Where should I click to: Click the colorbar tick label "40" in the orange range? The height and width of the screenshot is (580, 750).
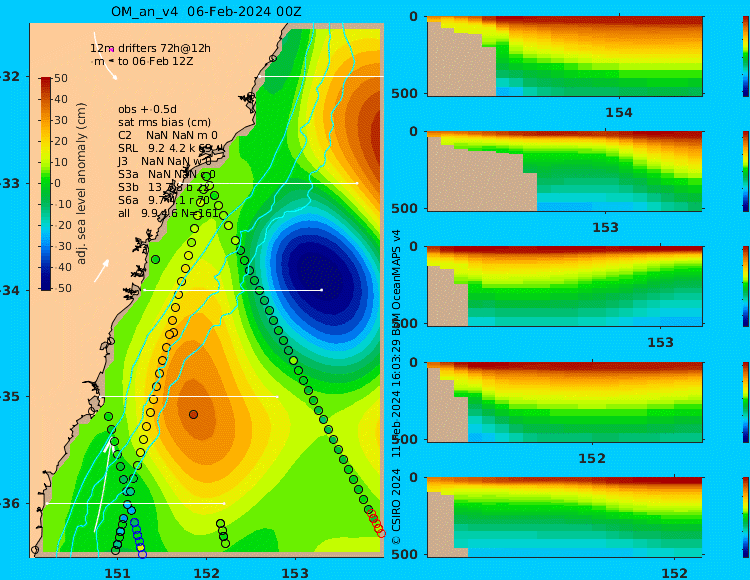click(x=61, y=99)
